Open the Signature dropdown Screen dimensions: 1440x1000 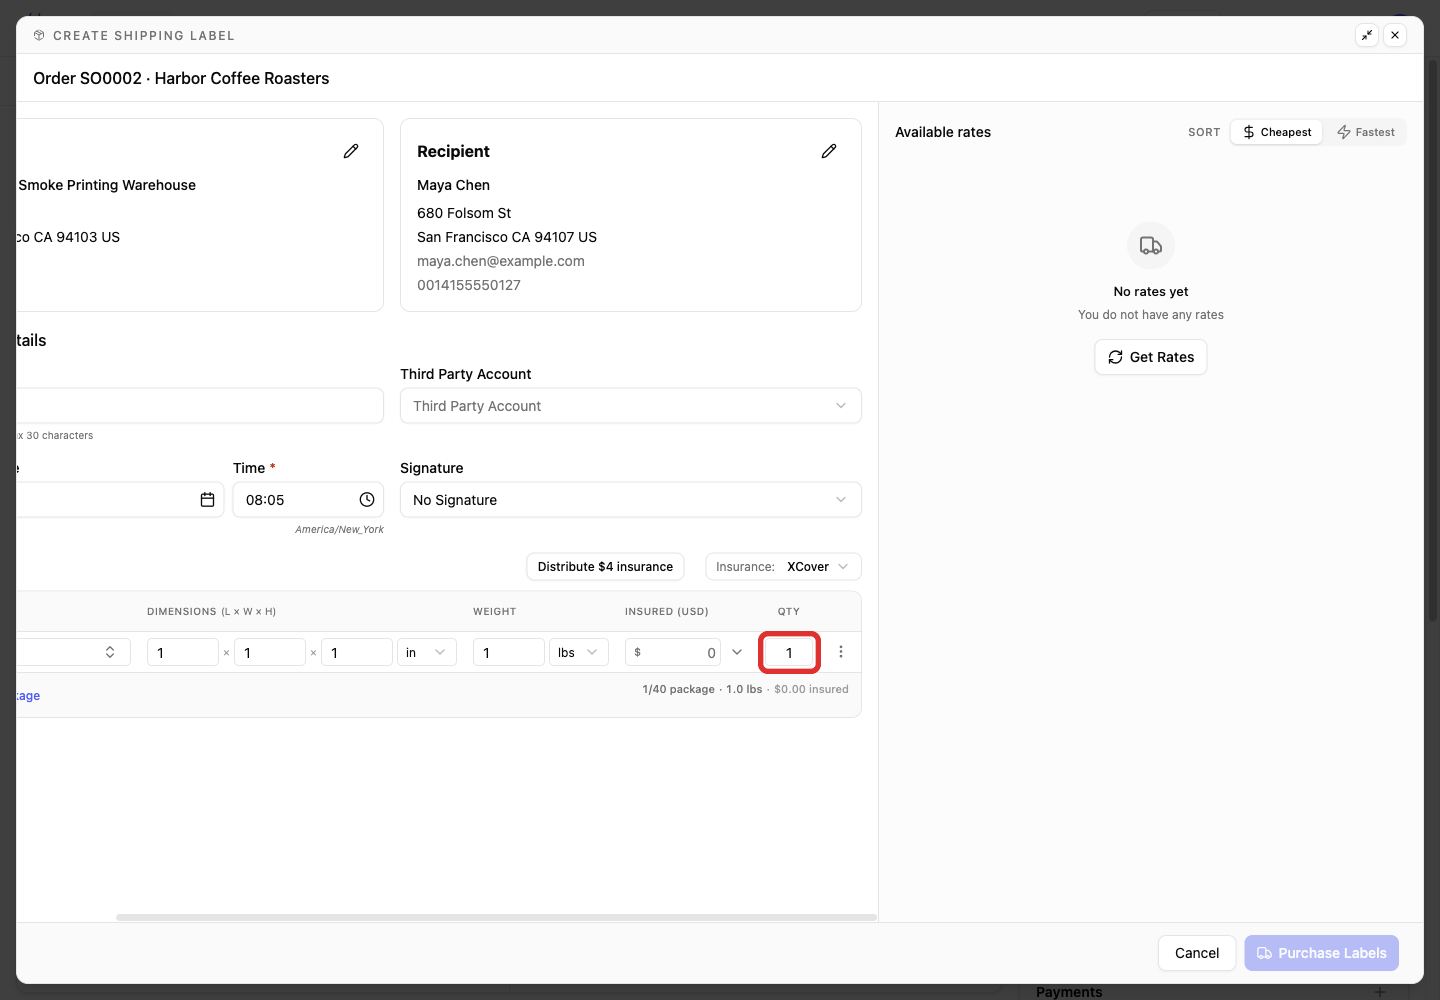pos(631,500)
